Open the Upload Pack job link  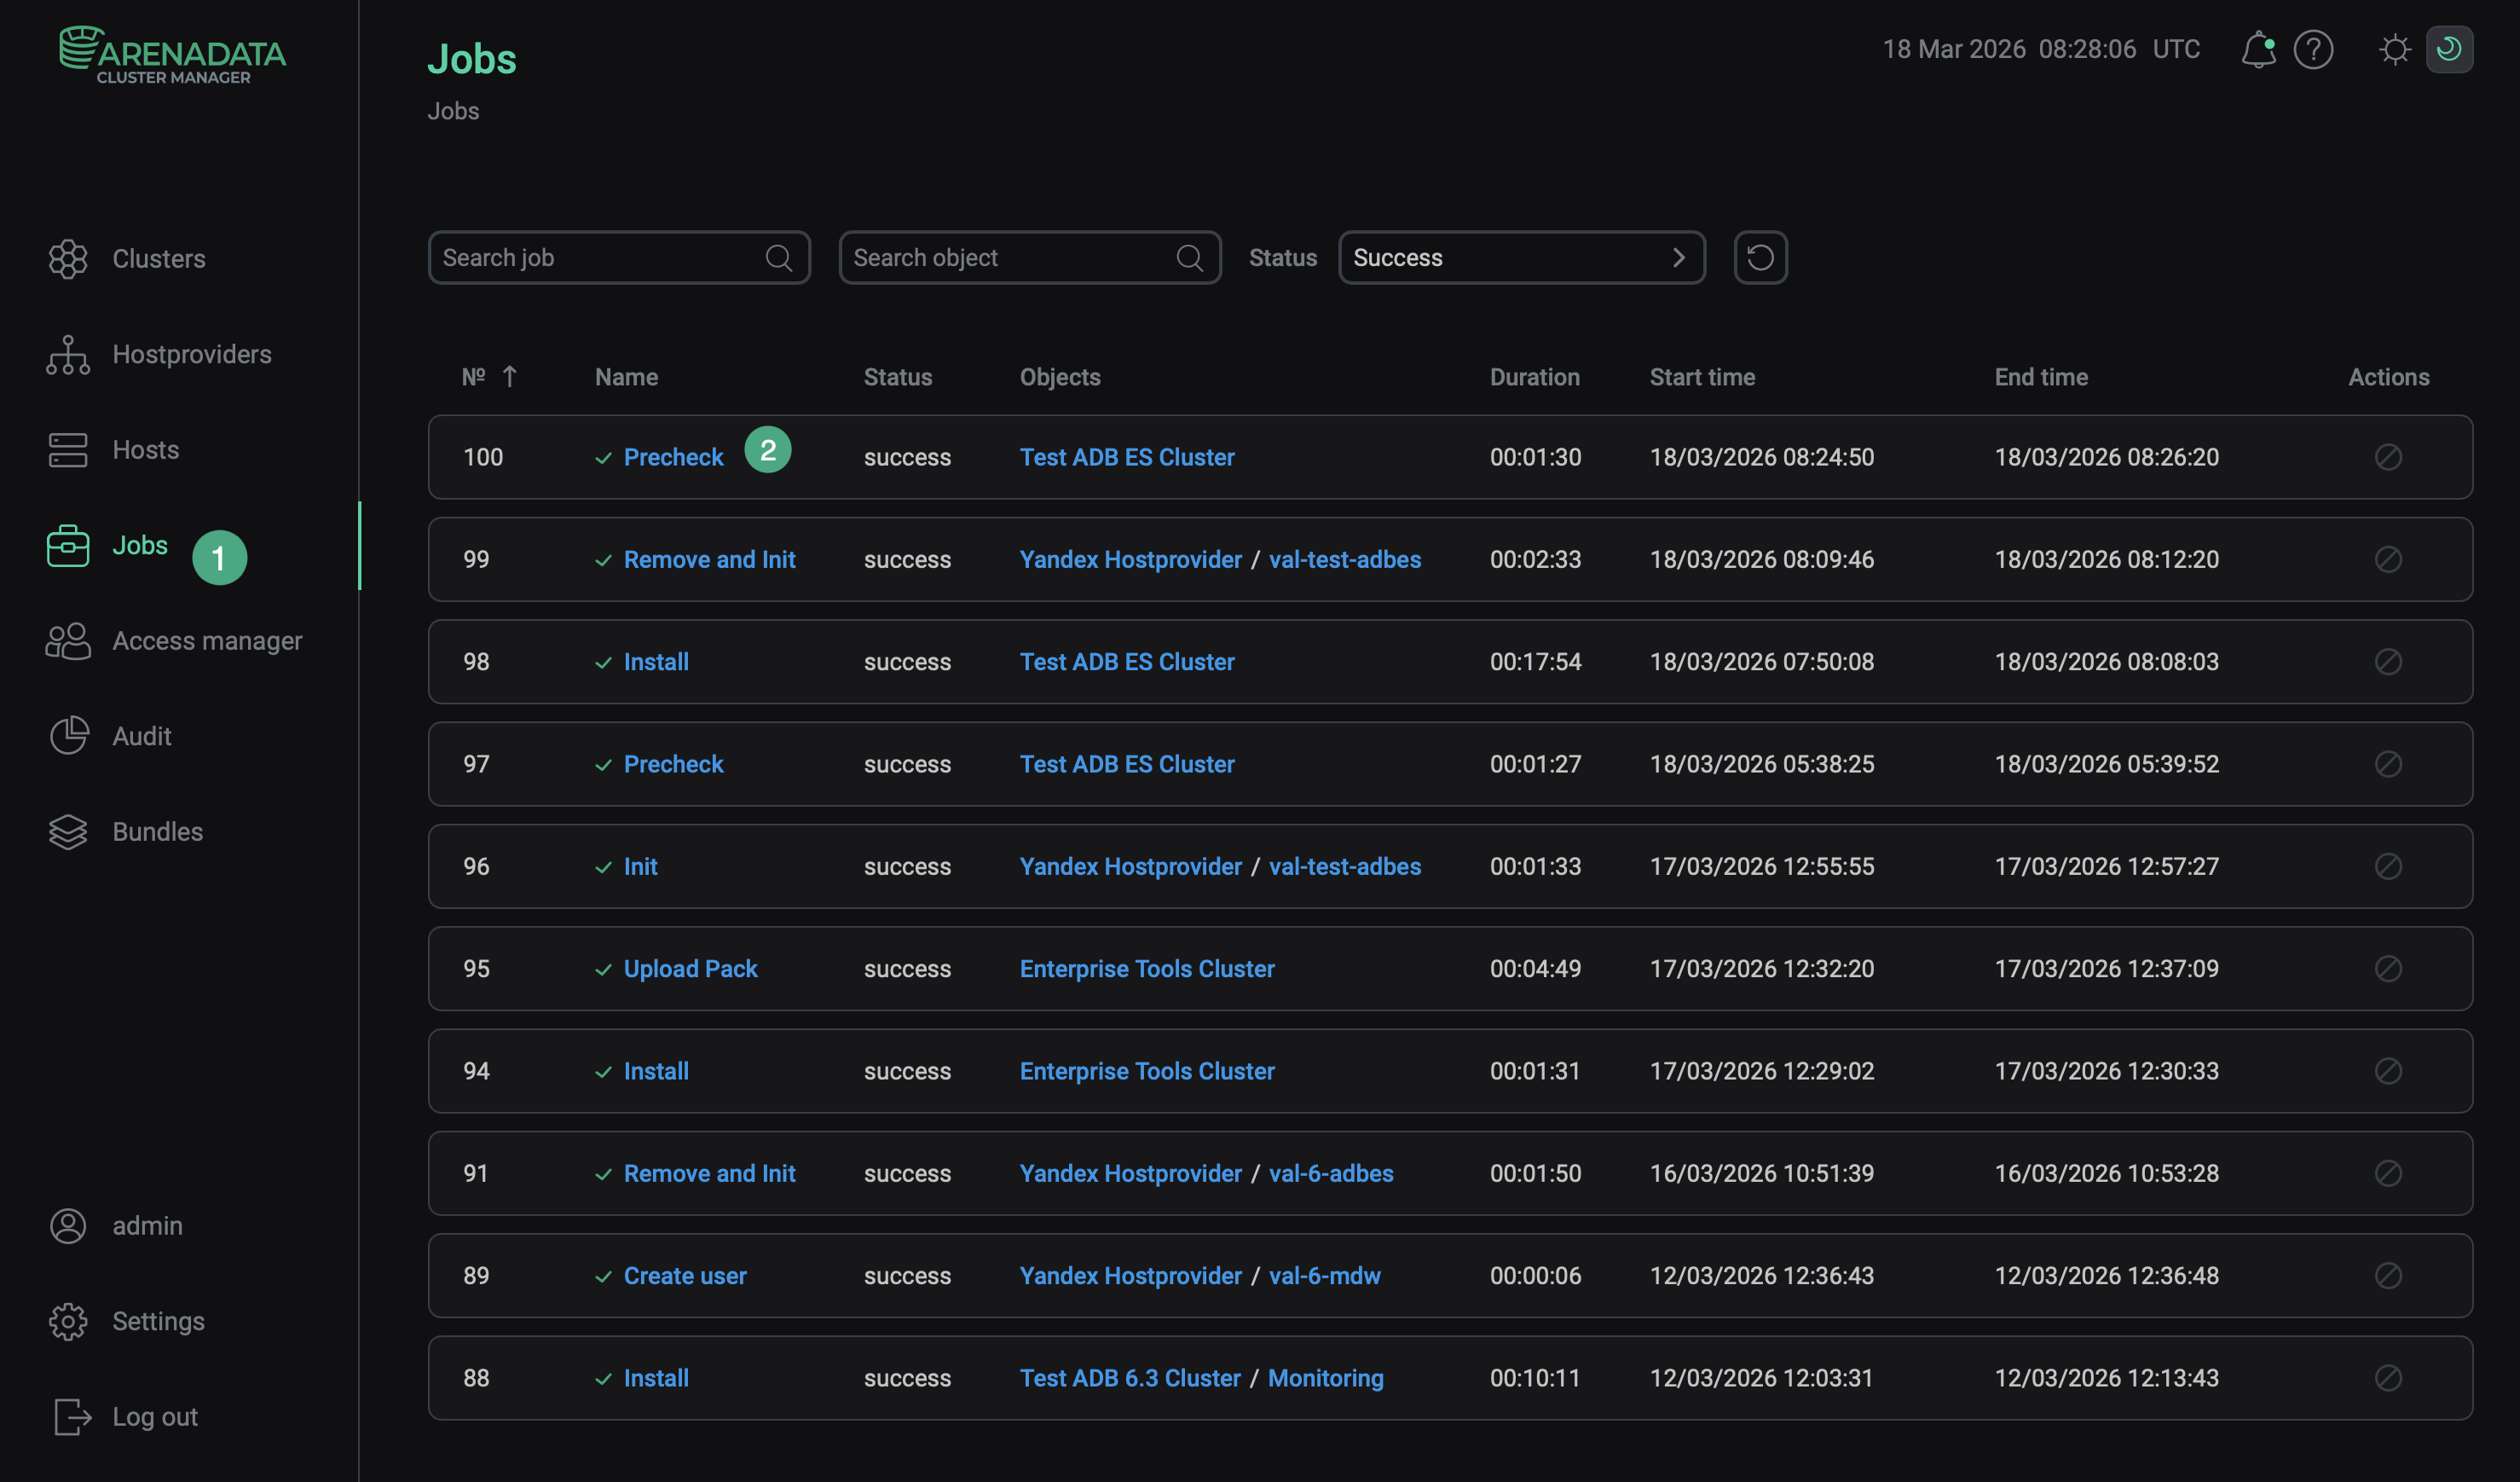click(690, 969)
